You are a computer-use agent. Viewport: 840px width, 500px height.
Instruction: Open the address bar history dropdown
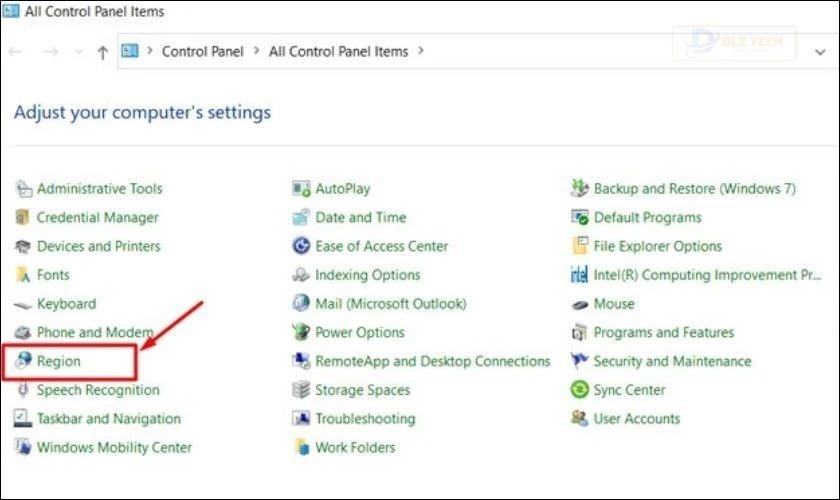coord(820,52)
